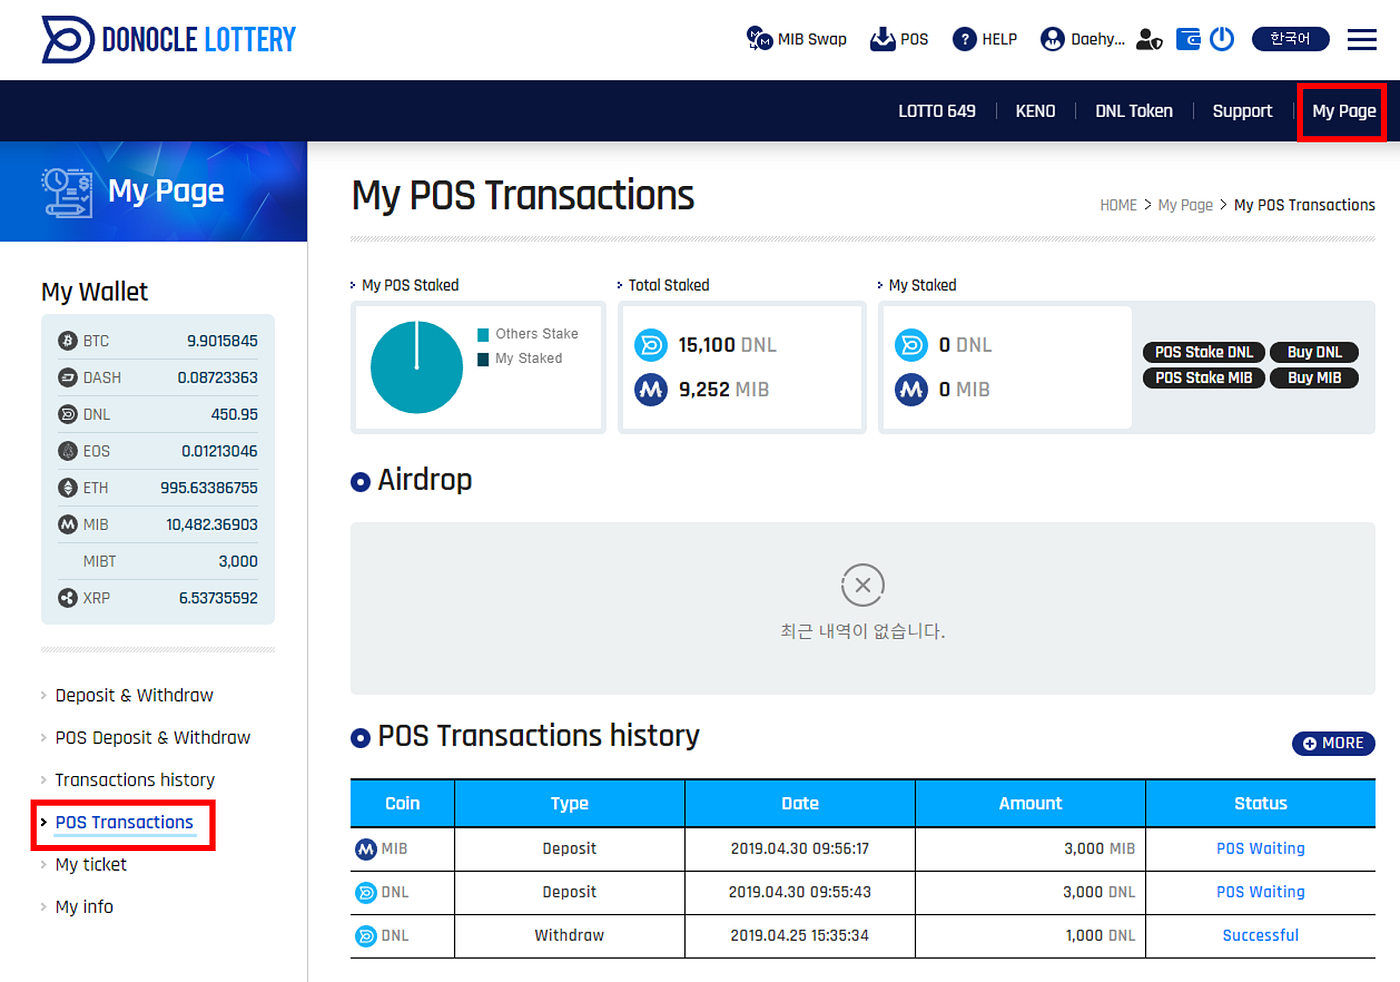Click DNL icon in Withdraw row
The image size is (1400, 982).
click(366, 936)
